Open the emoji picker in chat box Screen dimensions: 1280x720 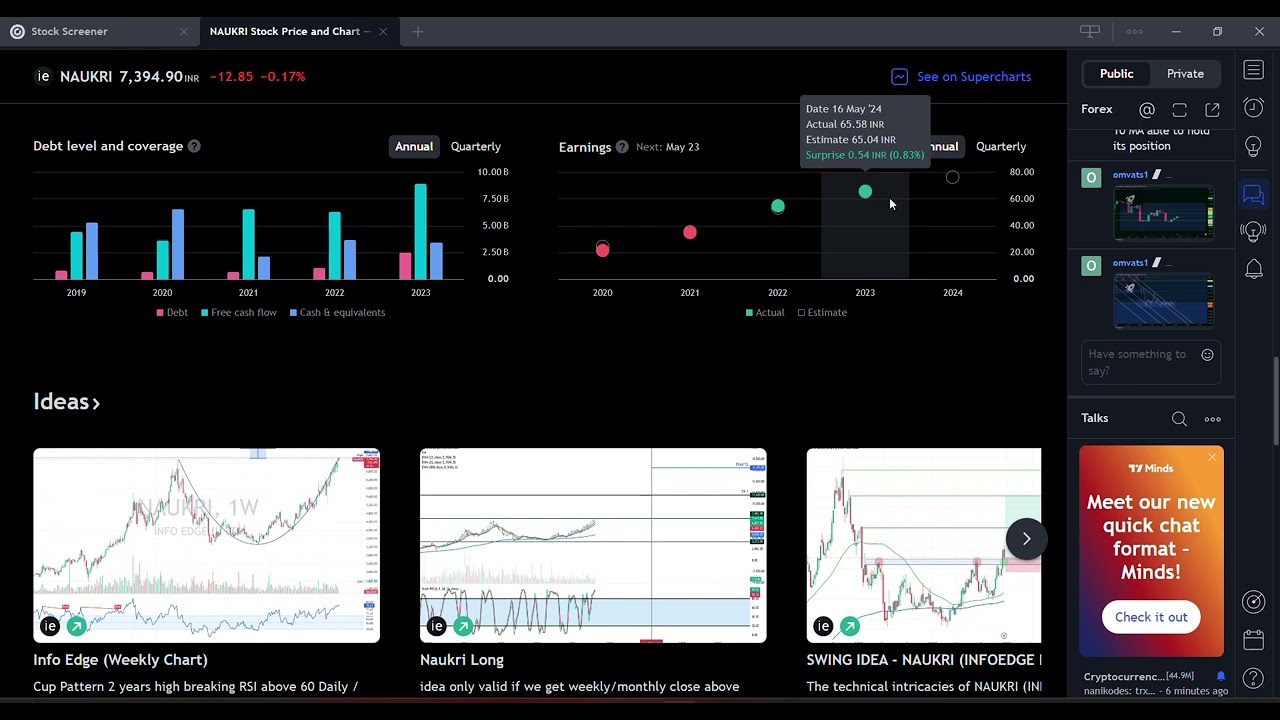1207,355
